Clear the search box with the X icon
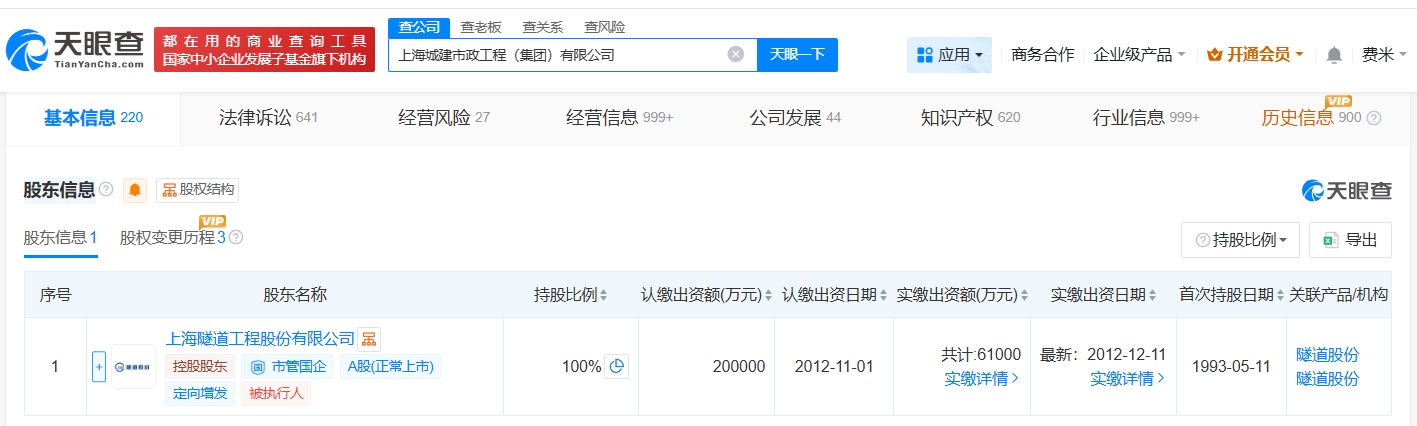This screenshot has width=1417, height=426. coord(735,55)
